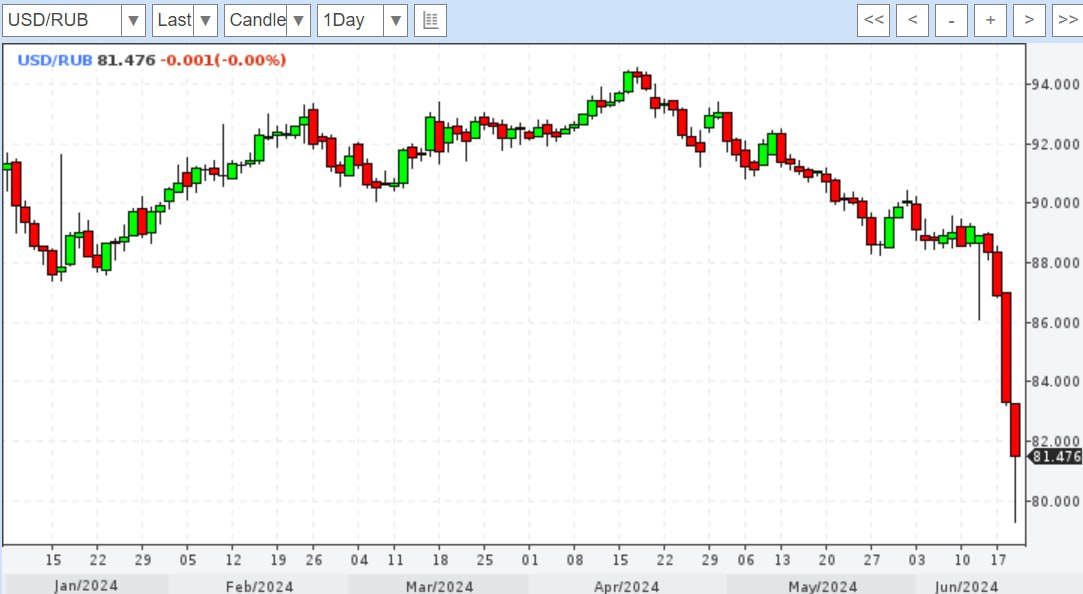This screenshot has width=1083, height=594.
Task: Expand the USD/RUB symbol dropdown arrow
Action: [x=134, y=20]
